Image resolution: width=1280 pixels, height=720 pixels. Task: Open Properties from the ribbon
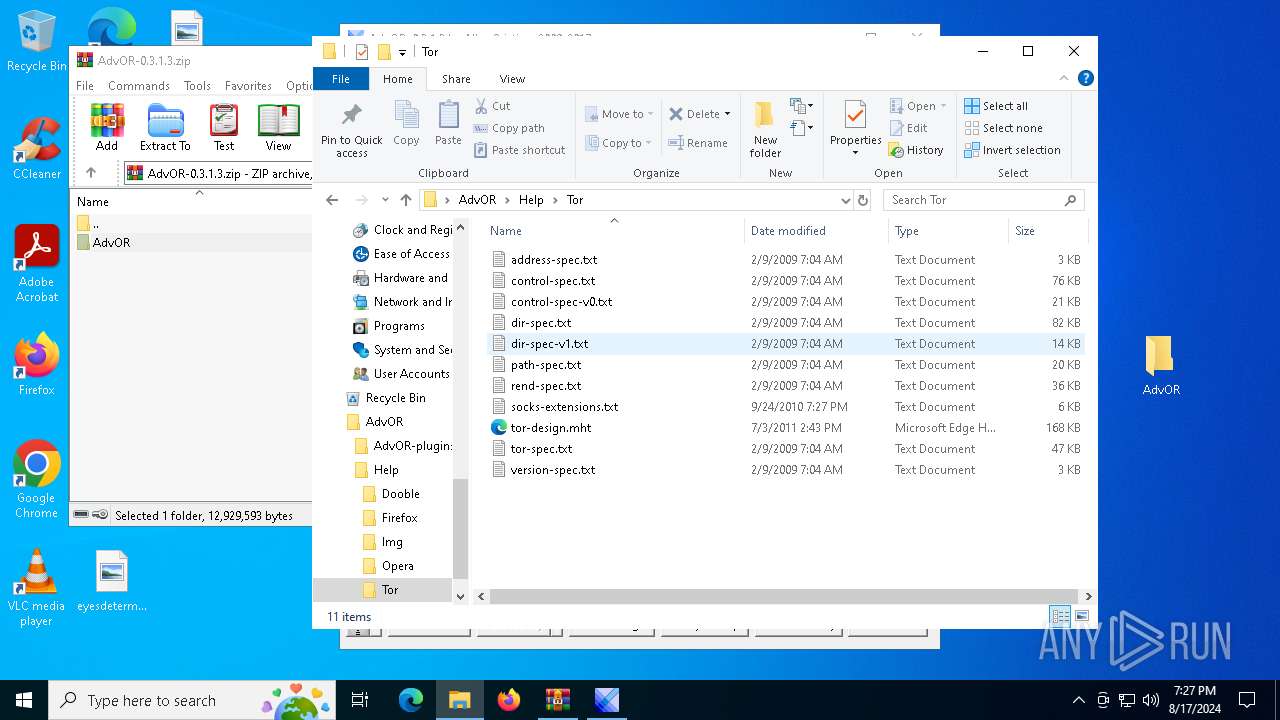click(x=855, y=129)
